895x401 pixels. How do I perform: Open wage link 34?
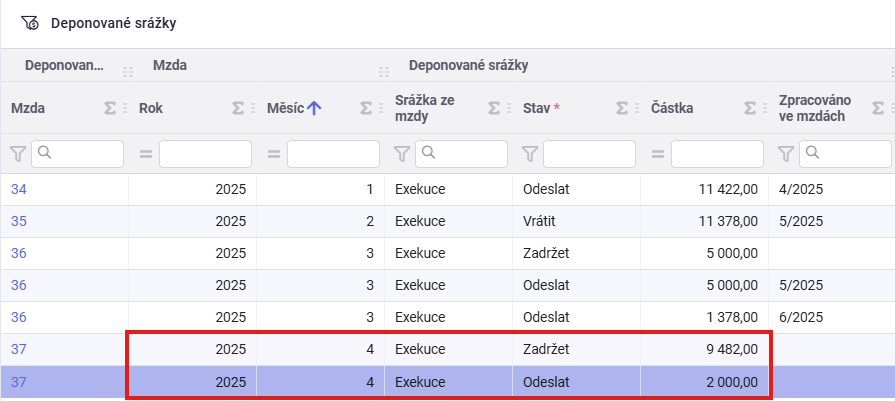click(x=18, y=188)
